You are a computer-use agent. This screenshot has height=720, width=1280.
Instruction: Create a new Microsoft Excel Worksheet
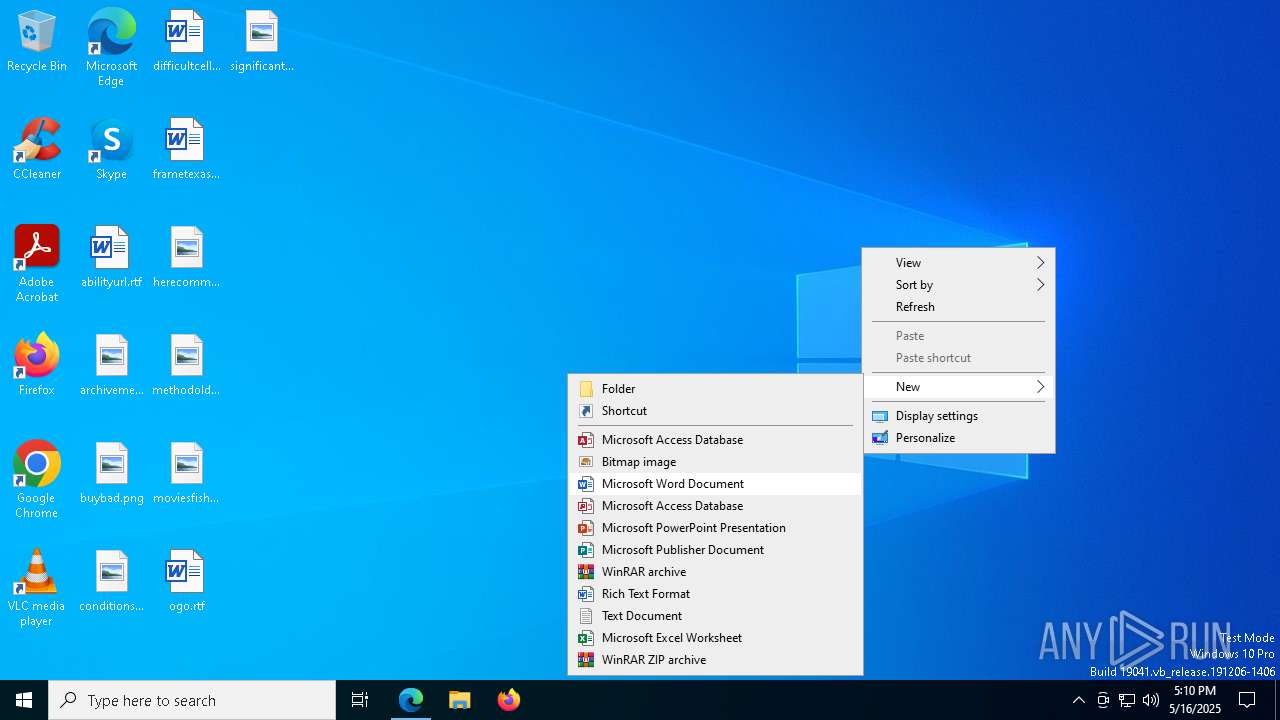point(715,638)
